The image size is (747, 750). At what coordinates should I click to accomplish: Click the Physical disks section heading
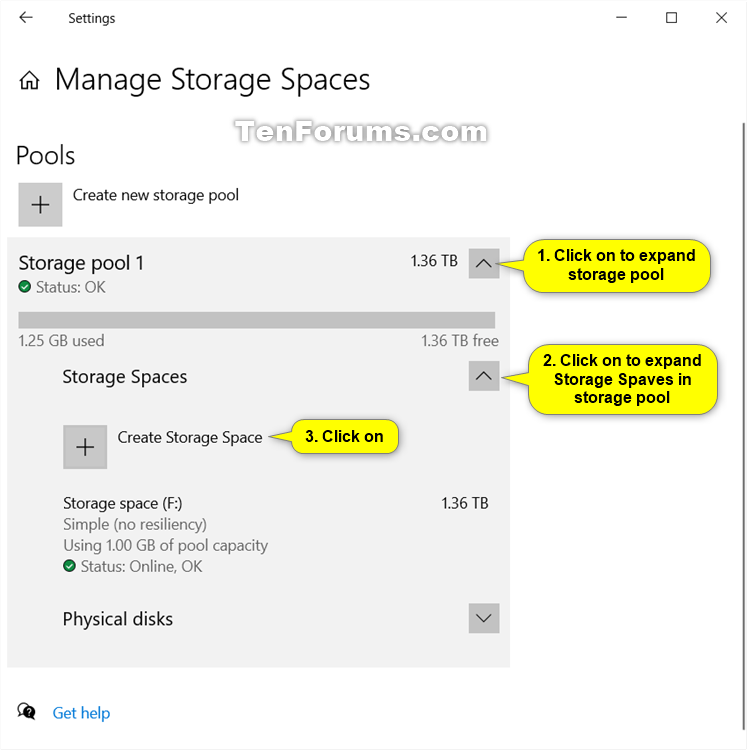click(x=118, y=619)
